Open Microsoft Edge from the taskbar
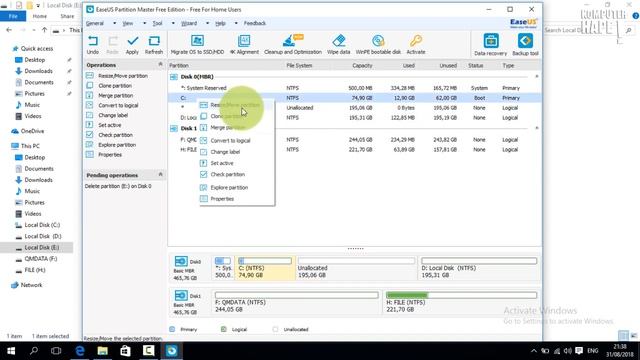The width and height of the screenshot is (640, 360). coord(80,351)
